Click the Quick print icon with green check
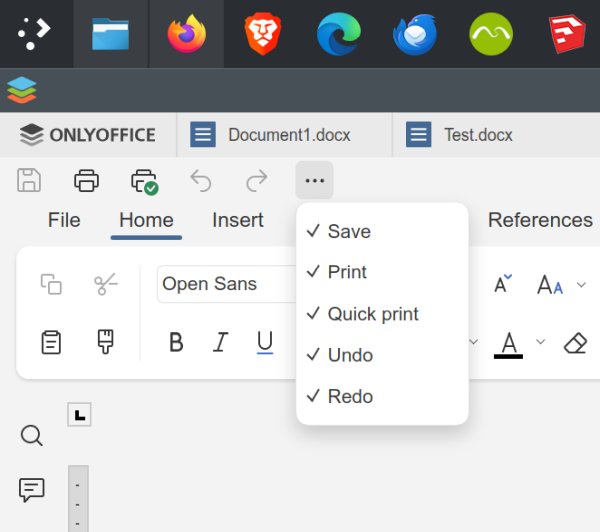The width and height of the screenshot is (600, 532). [x=145, y=181]
